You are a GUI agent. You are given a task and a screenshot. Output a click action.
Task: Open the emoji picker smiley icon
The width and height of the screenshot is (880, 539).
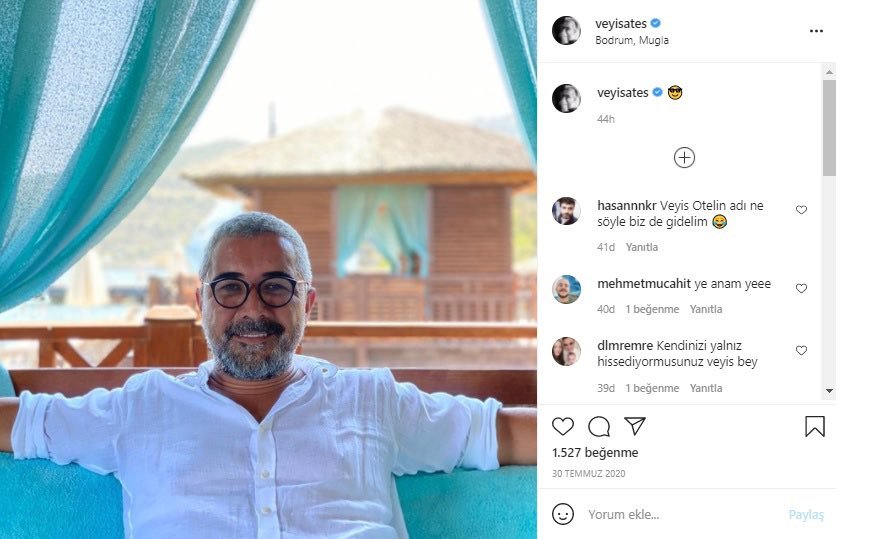[563, 514]
